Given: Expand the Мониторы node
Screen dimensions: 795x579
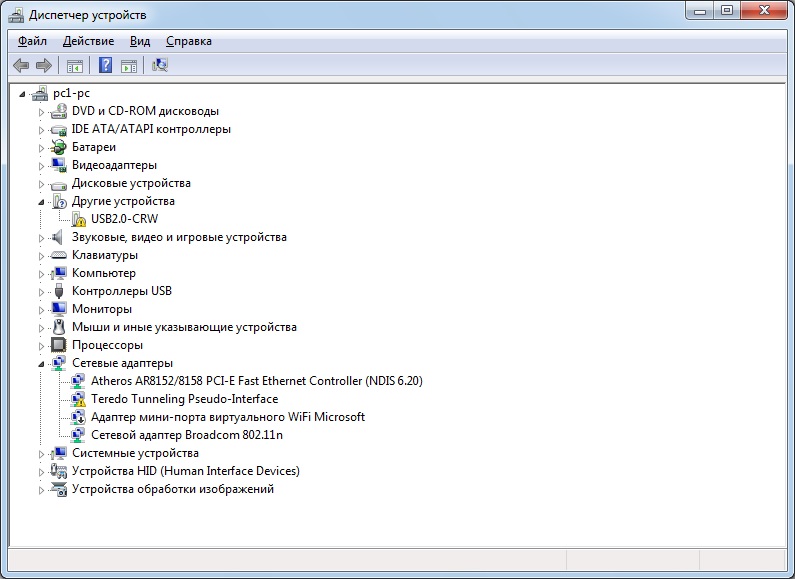Looking at the screenshot, I should click(x=42, y=310).
